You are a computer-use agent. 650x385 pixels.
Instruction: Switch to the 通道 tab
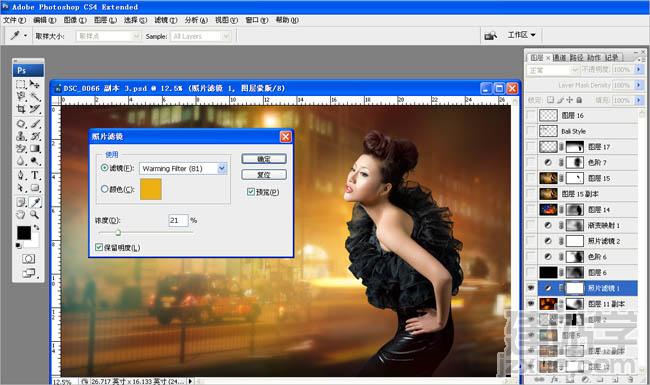click(x=559, y=58)
